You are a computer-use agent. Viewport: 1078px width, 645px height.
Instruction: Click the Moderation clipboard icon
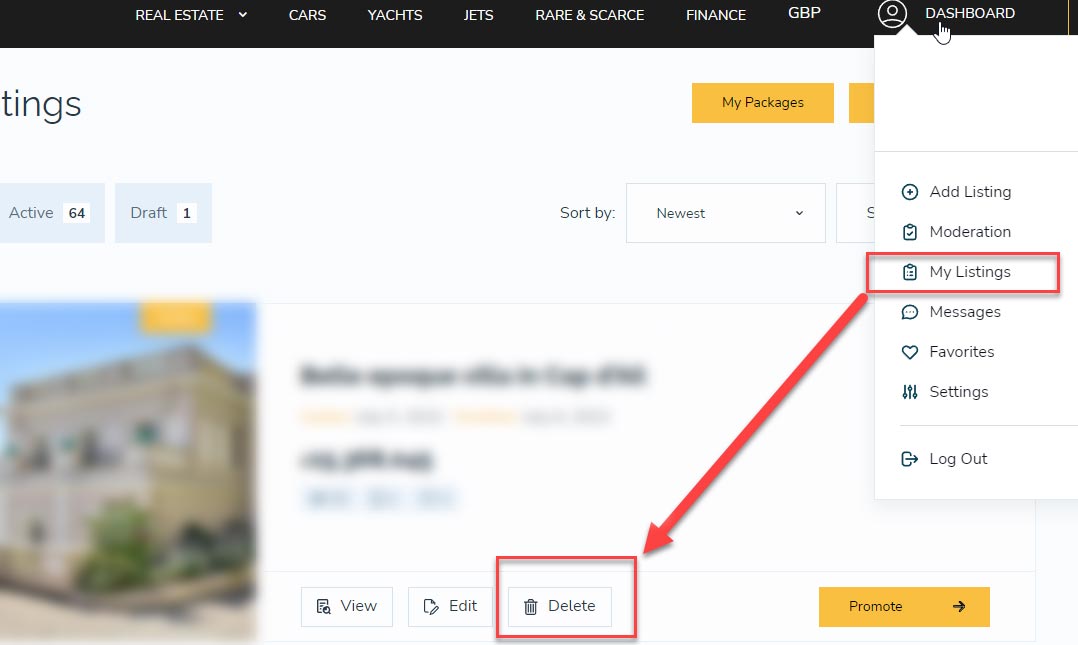[x=909, y=232]
